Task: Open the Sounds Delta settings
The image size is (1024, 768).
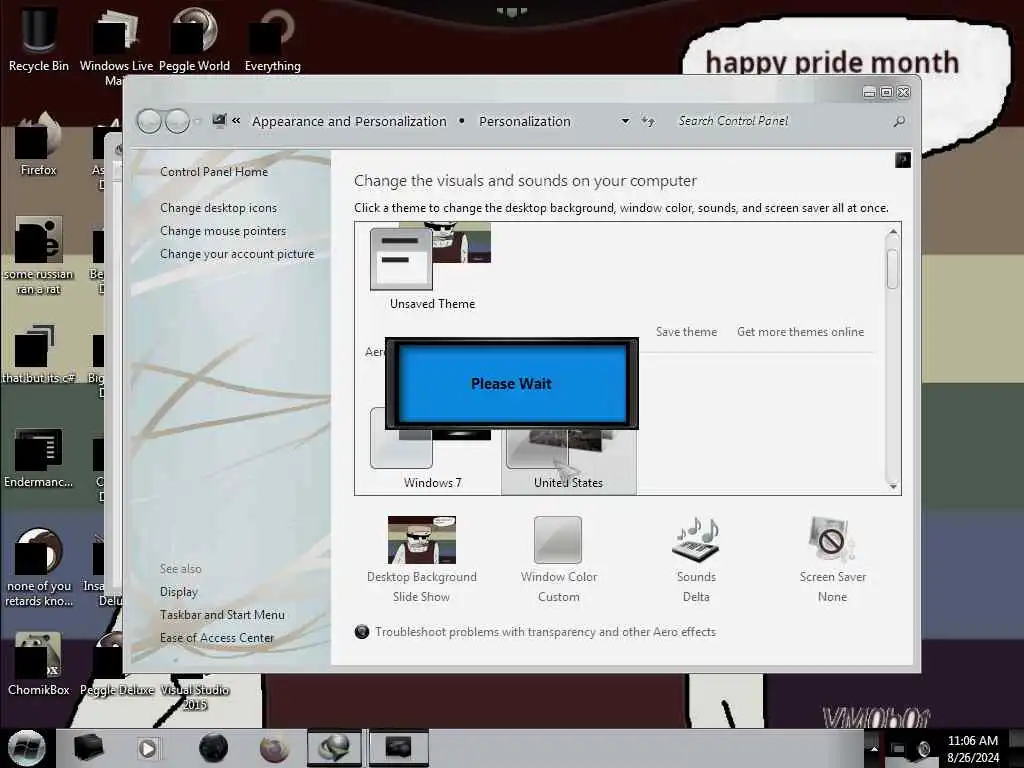Action: [696, 559]
